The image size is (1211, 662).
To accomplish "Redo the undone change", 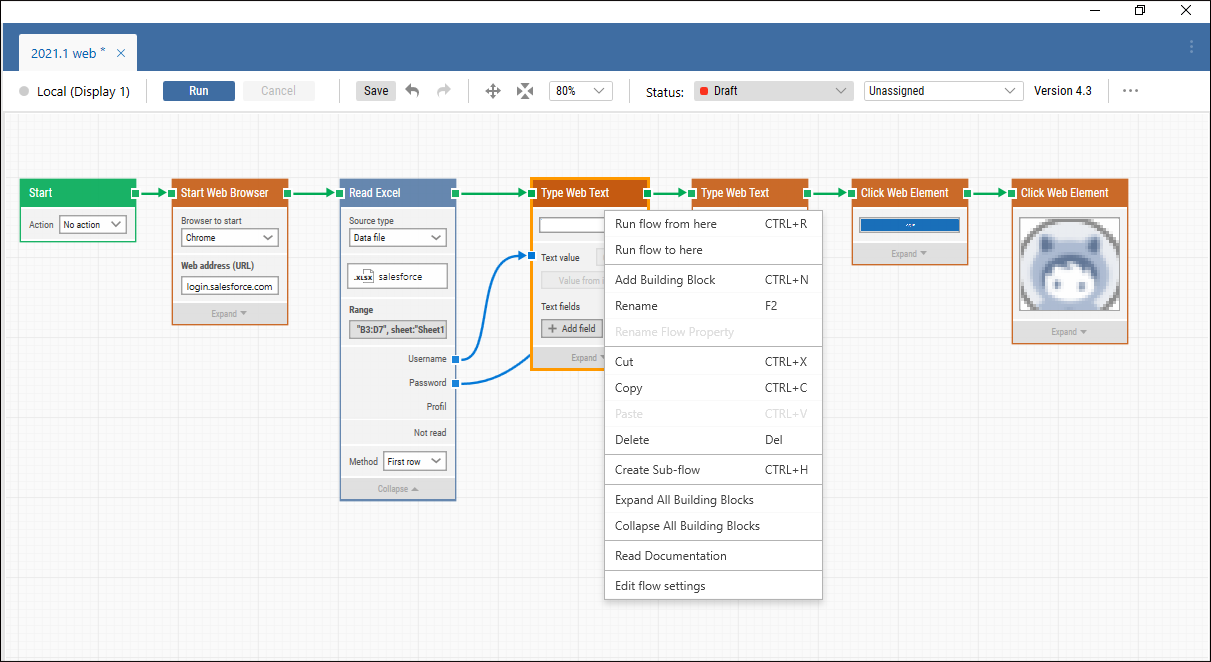I will point(443,90).
